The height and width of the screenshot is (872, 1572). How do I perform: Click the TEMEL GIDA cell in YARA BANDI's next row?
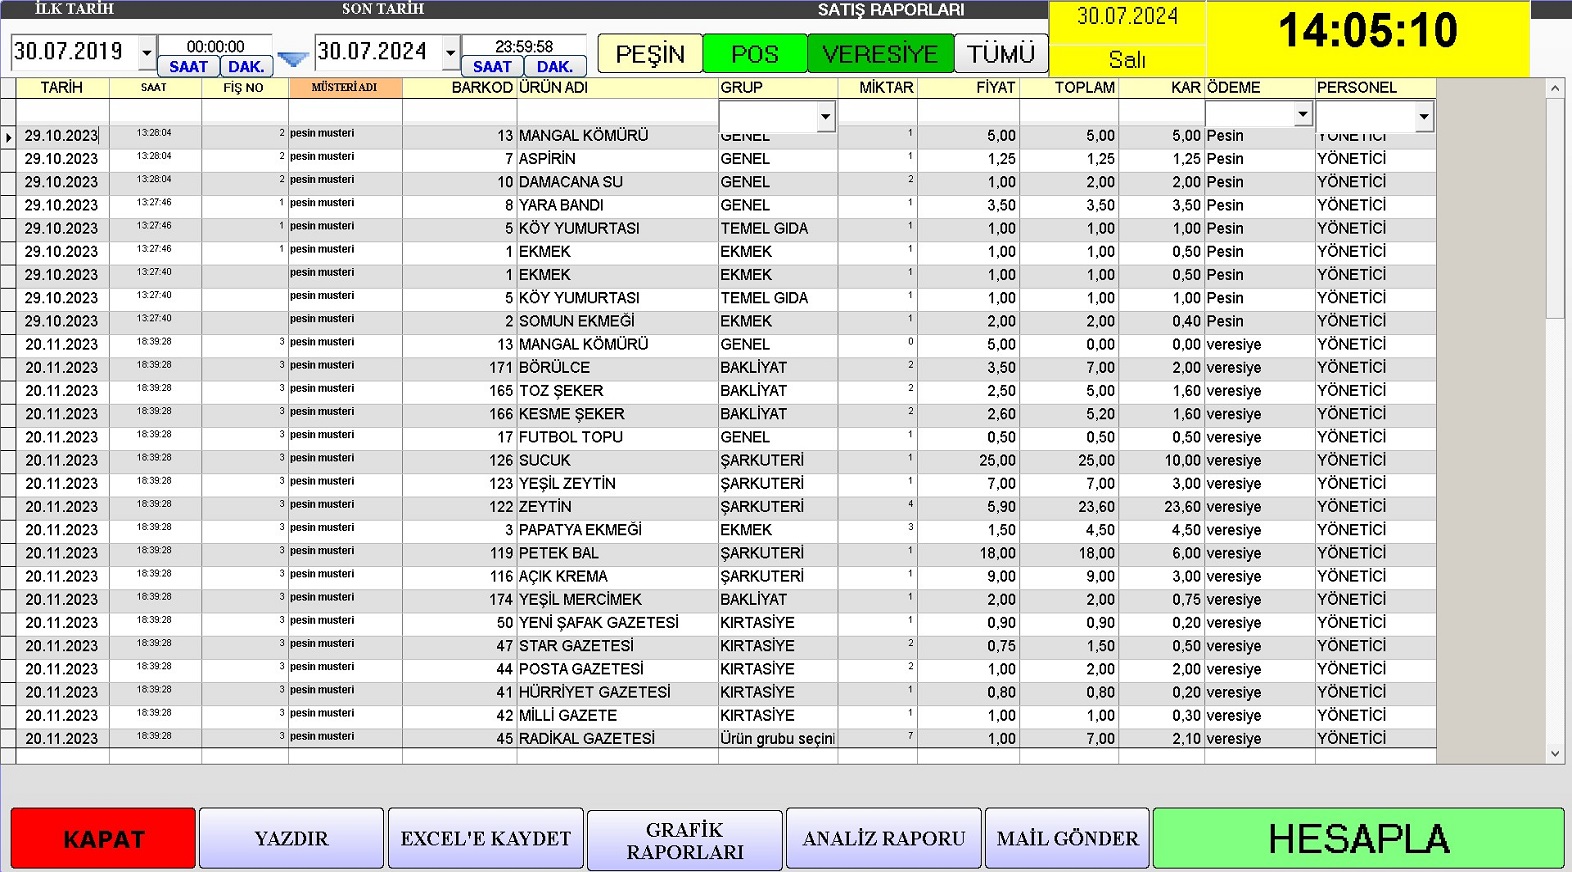777,228
